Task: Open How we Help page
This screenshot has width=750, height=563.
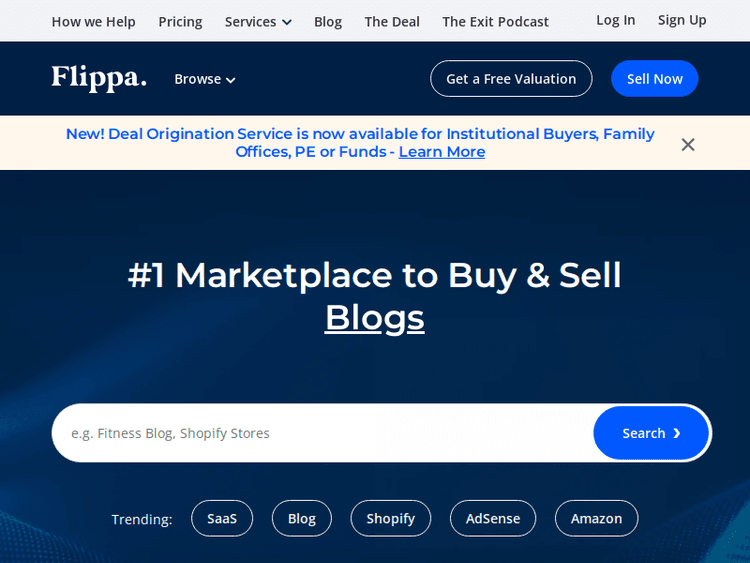Action: [93, 21]
